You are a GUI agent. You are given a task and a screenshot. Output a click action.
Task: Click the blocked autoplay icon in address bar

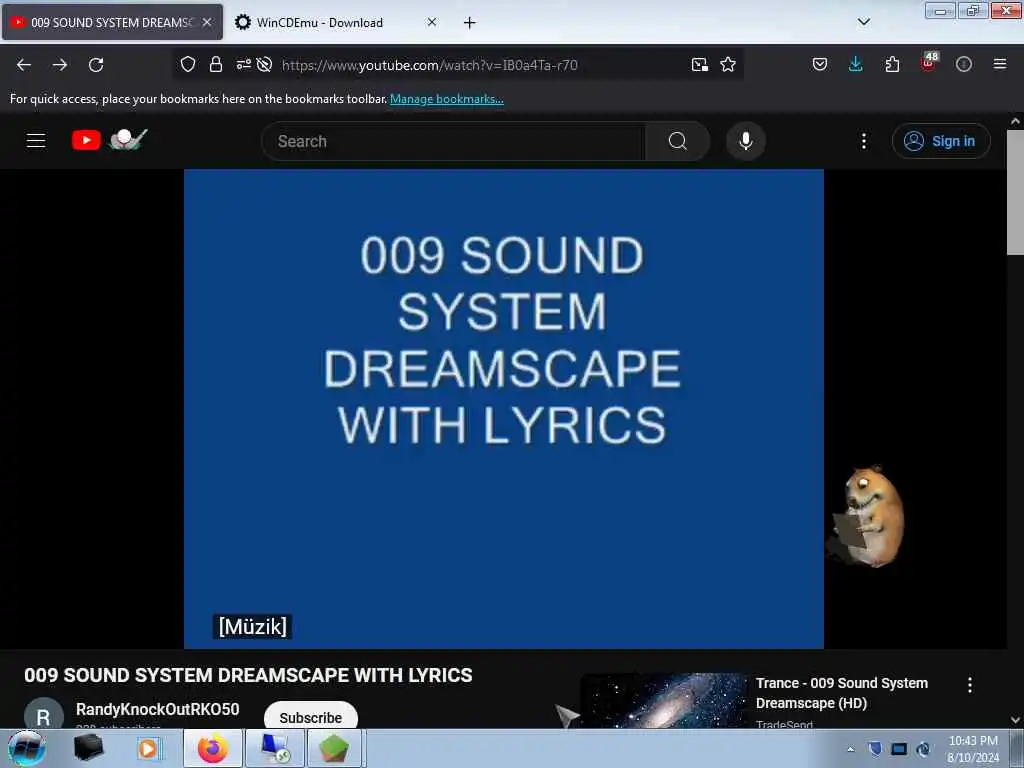coord(264,64)
